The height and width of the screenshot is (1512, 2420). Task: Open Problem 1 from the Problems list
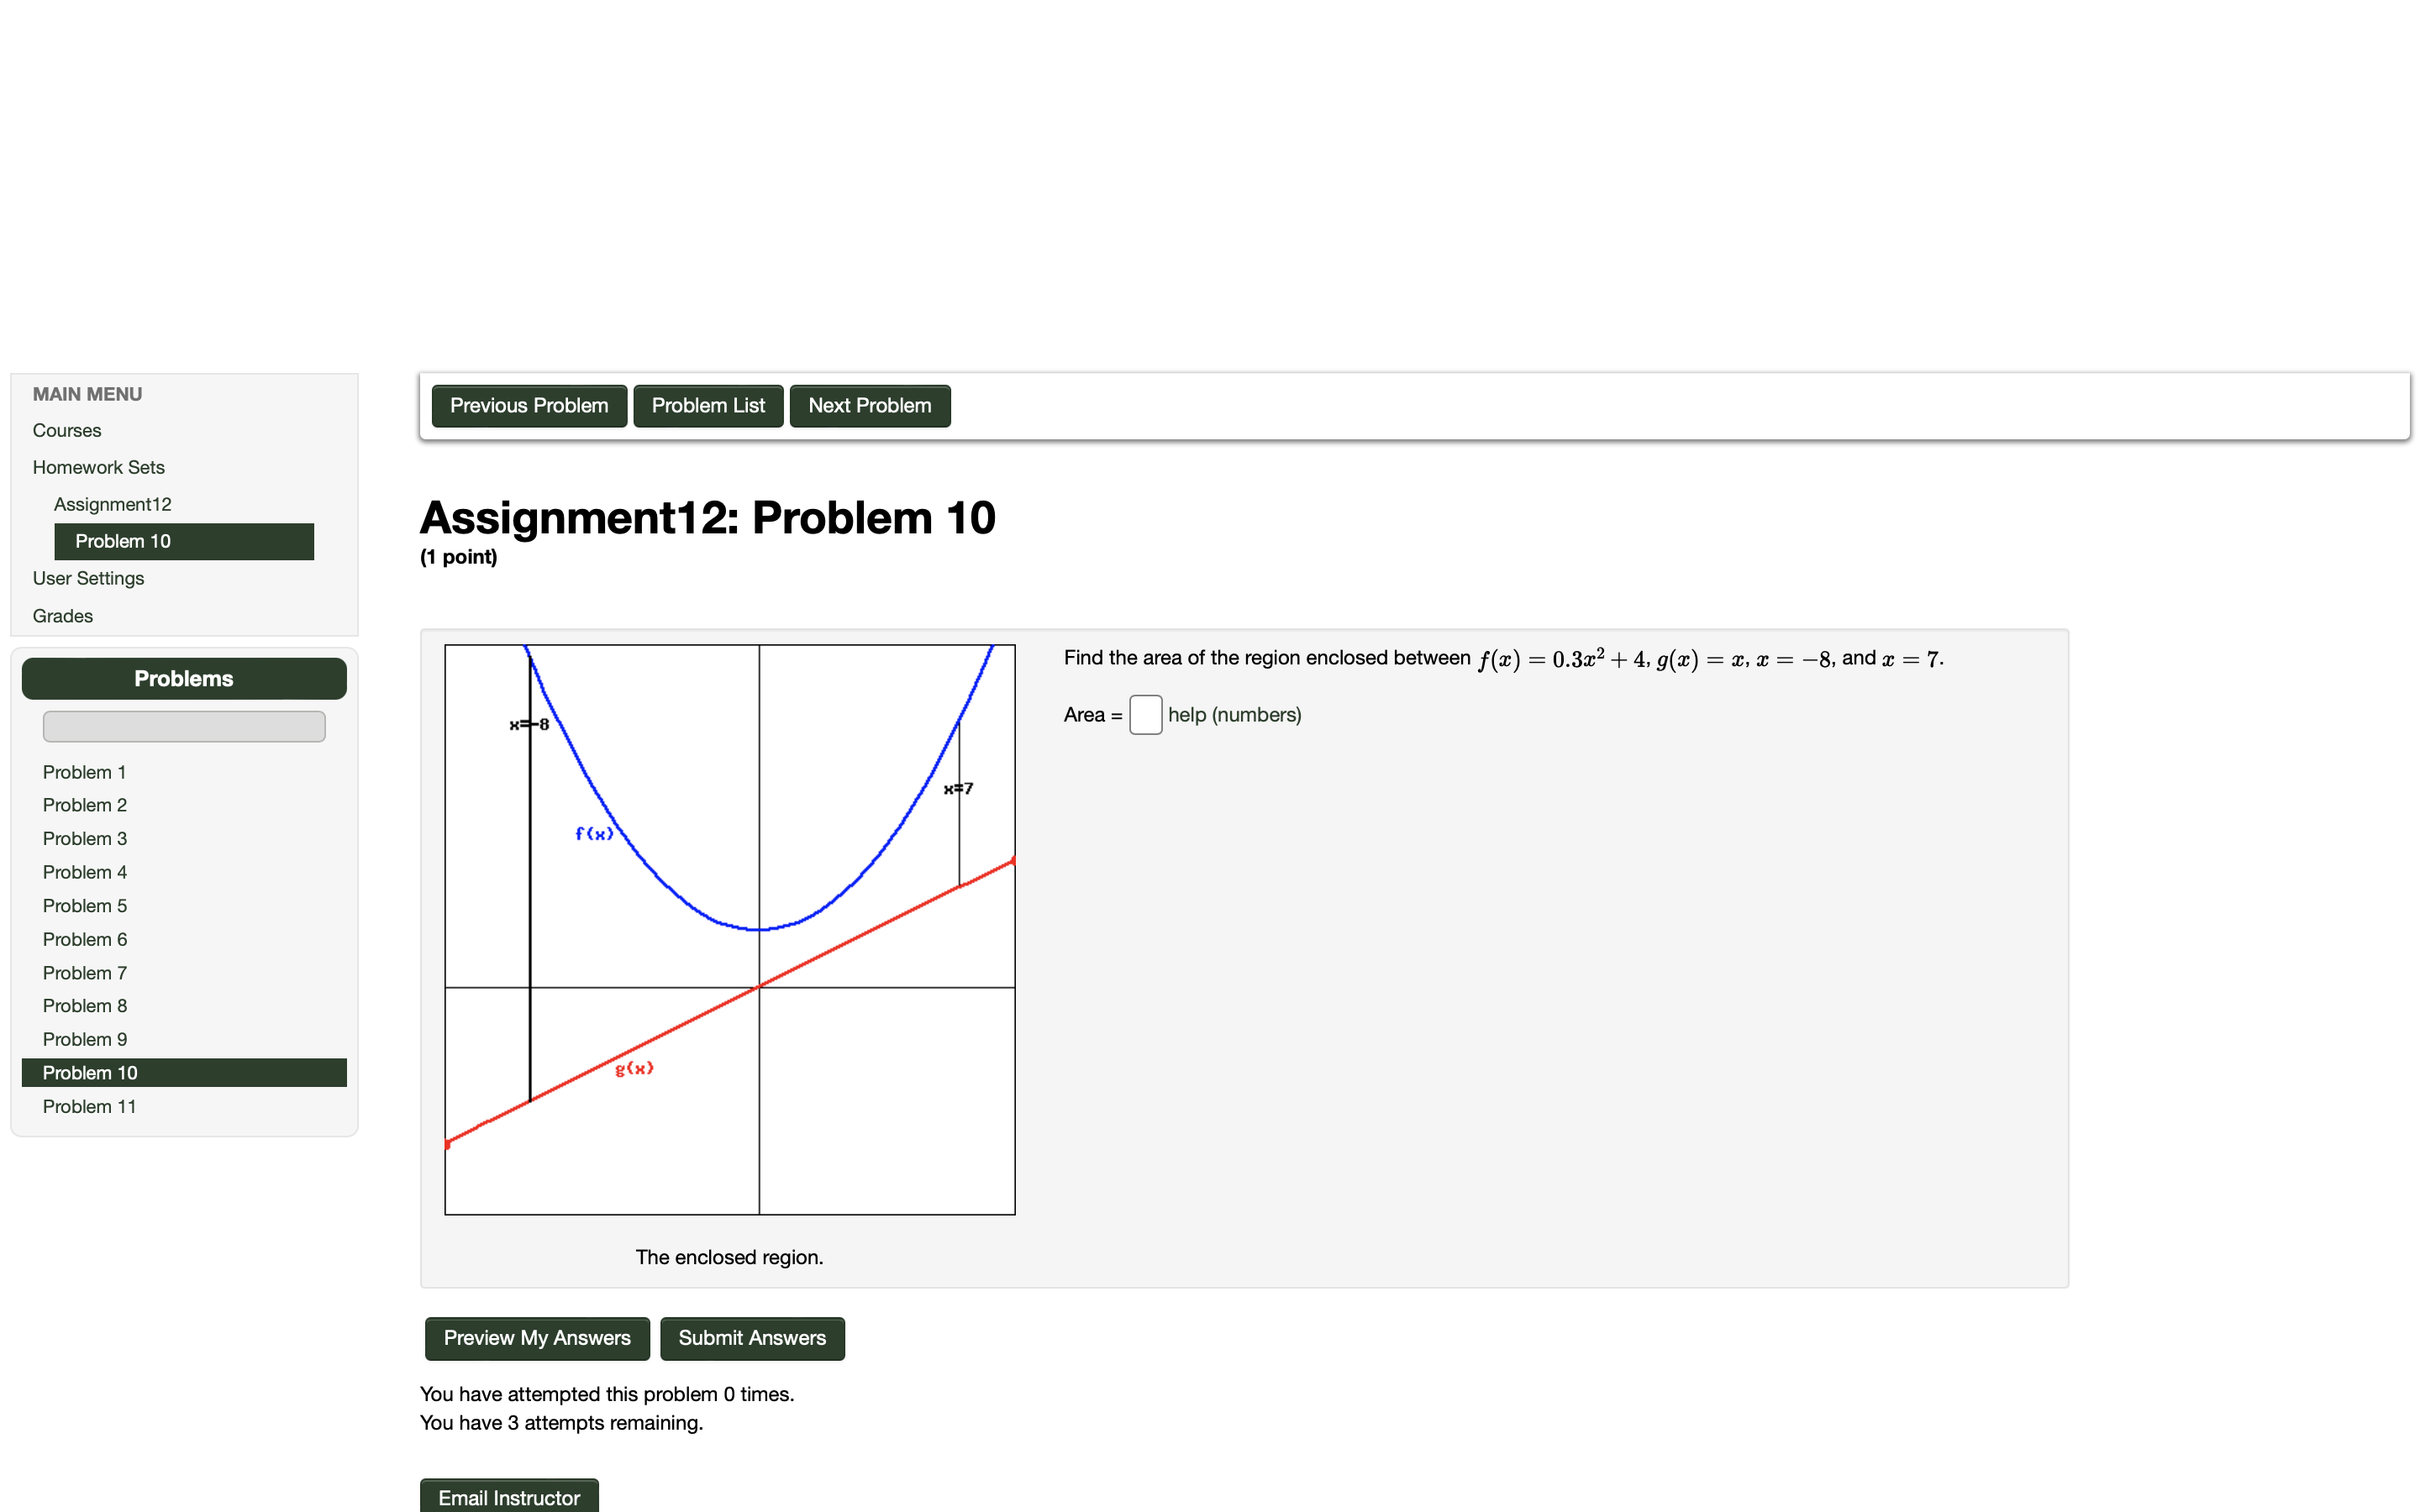84,772
